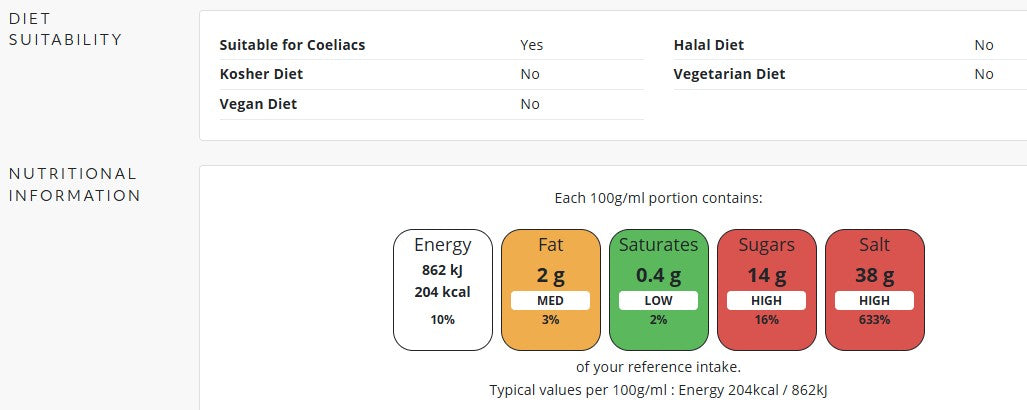Select the red Salt nutrition box
The image size is (1027, 410).
[x=875, y=290]
